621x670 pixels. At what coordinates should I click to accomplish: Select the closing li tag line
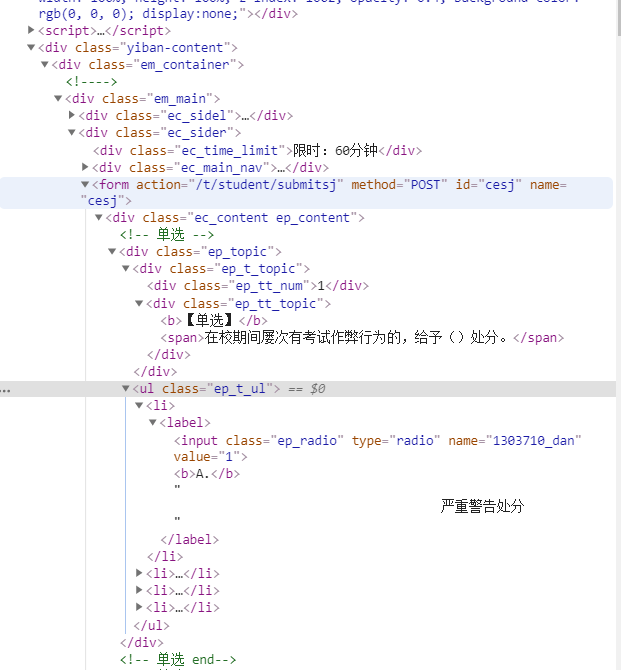[x=165, y=556]
